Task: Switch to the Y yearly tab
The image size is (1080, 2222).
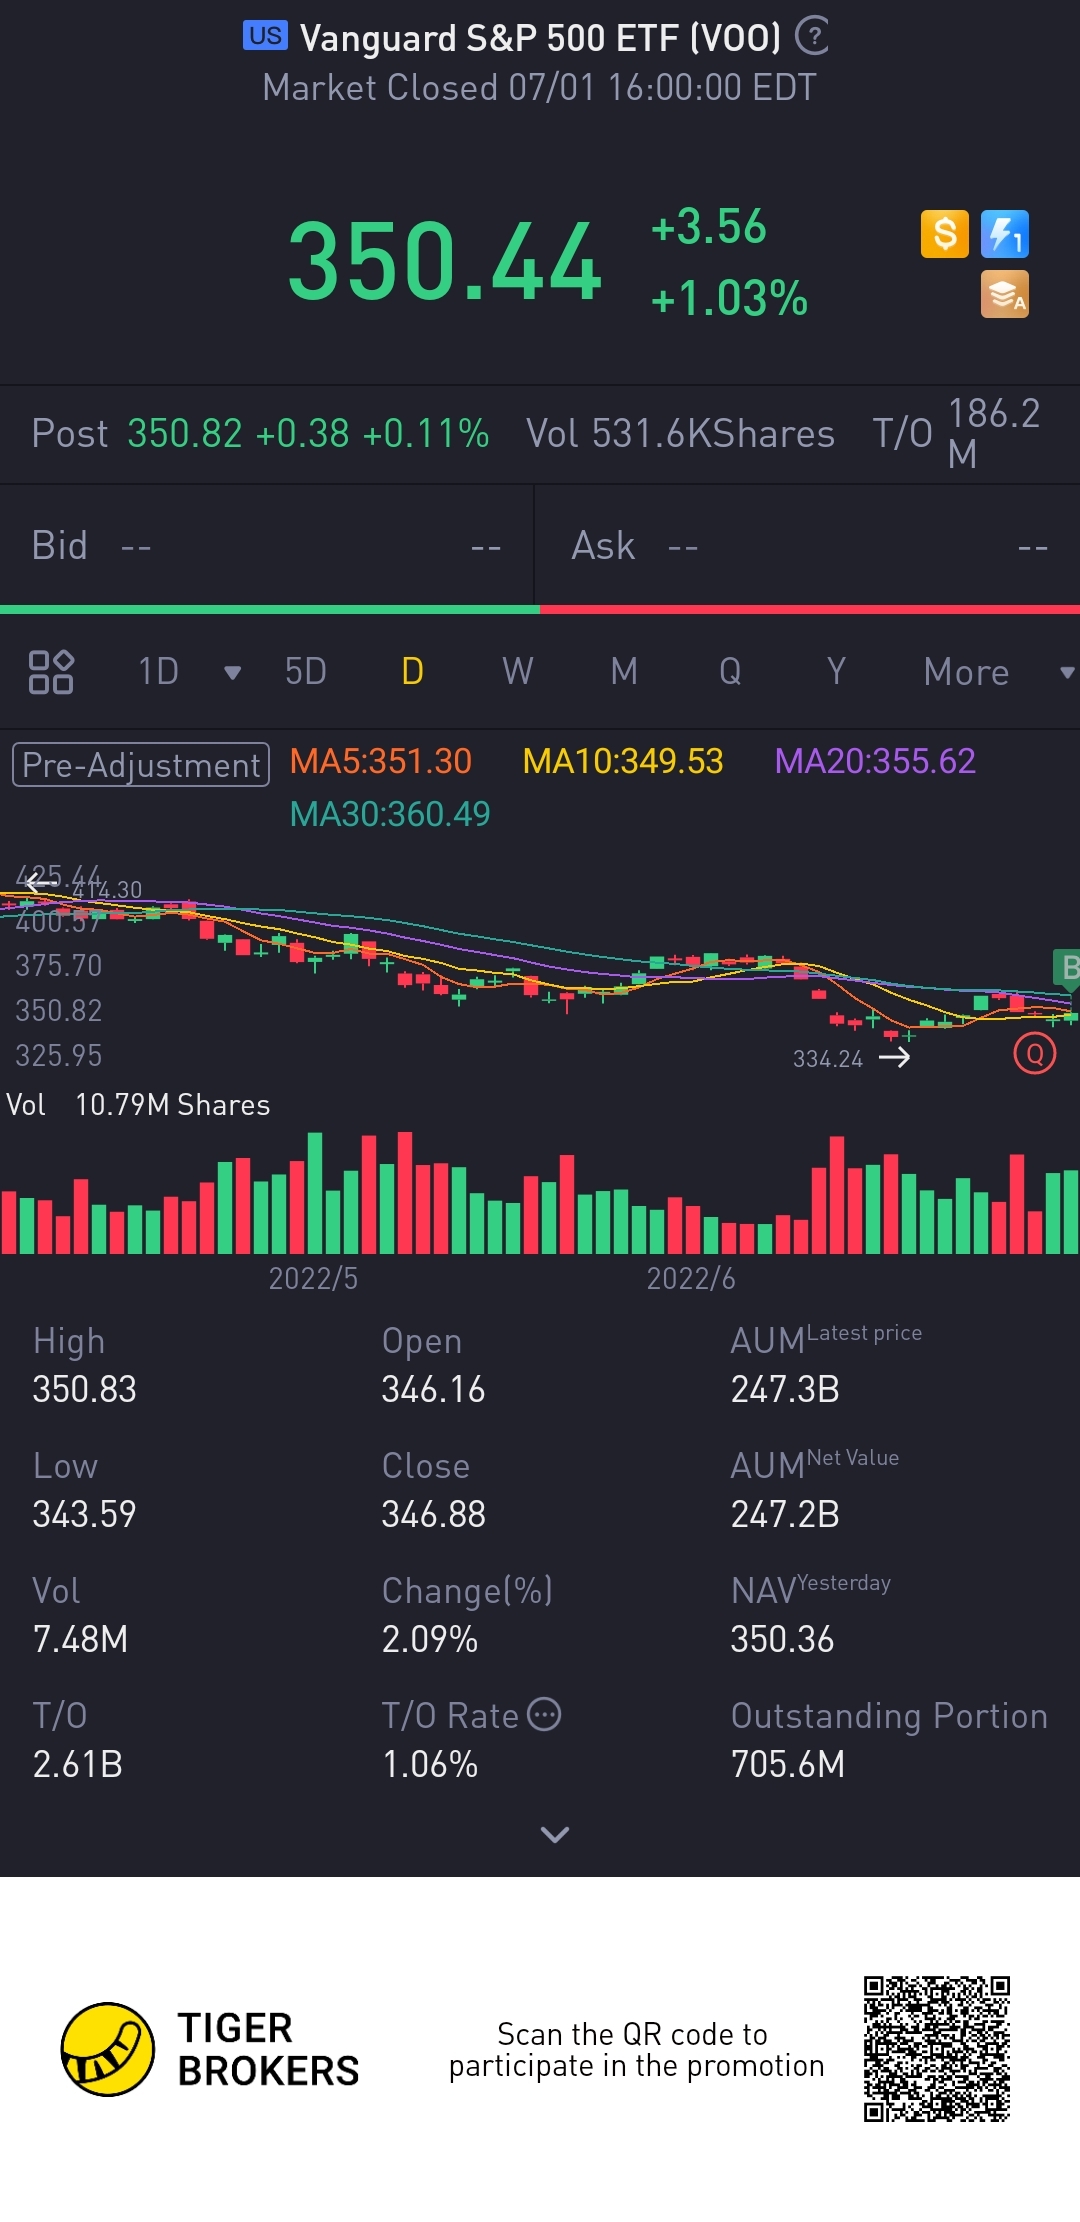Action: pos(836,672)
